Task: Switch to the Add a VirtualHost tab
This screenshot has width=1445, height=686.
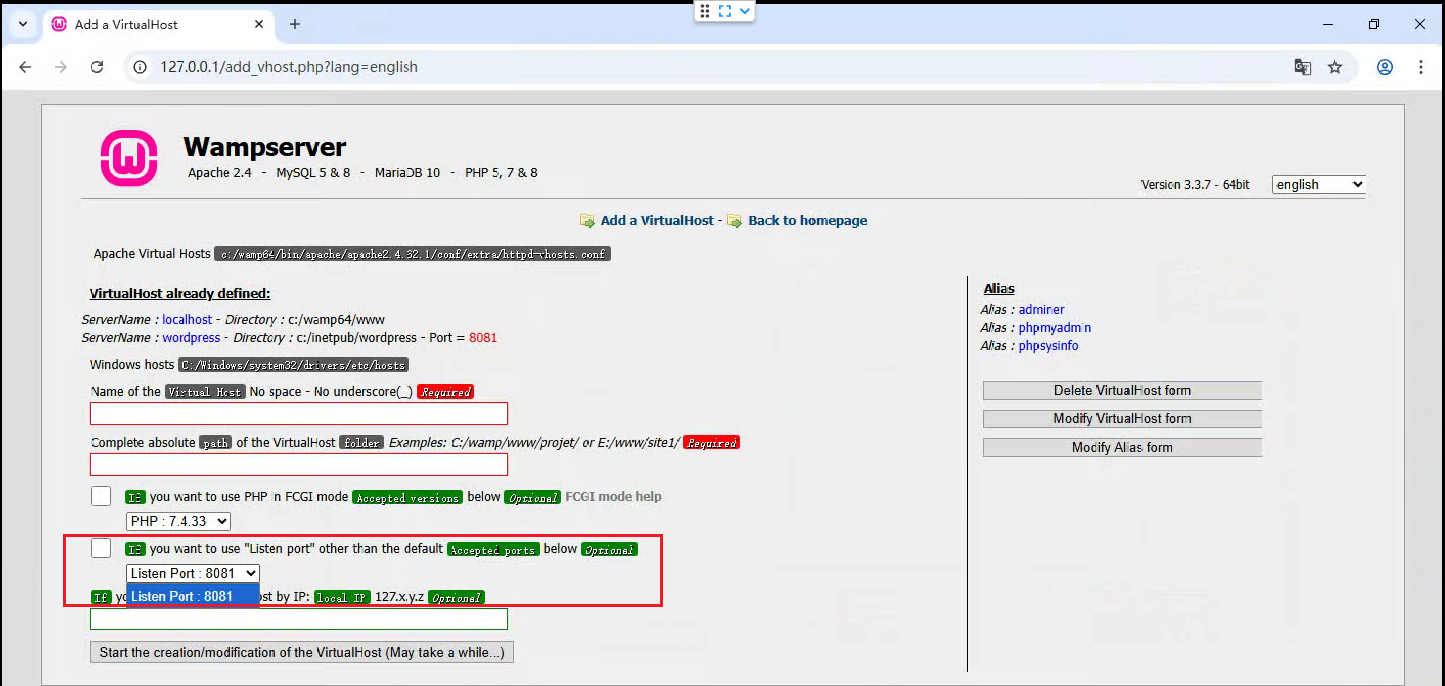Action: (x=158, y=24)
